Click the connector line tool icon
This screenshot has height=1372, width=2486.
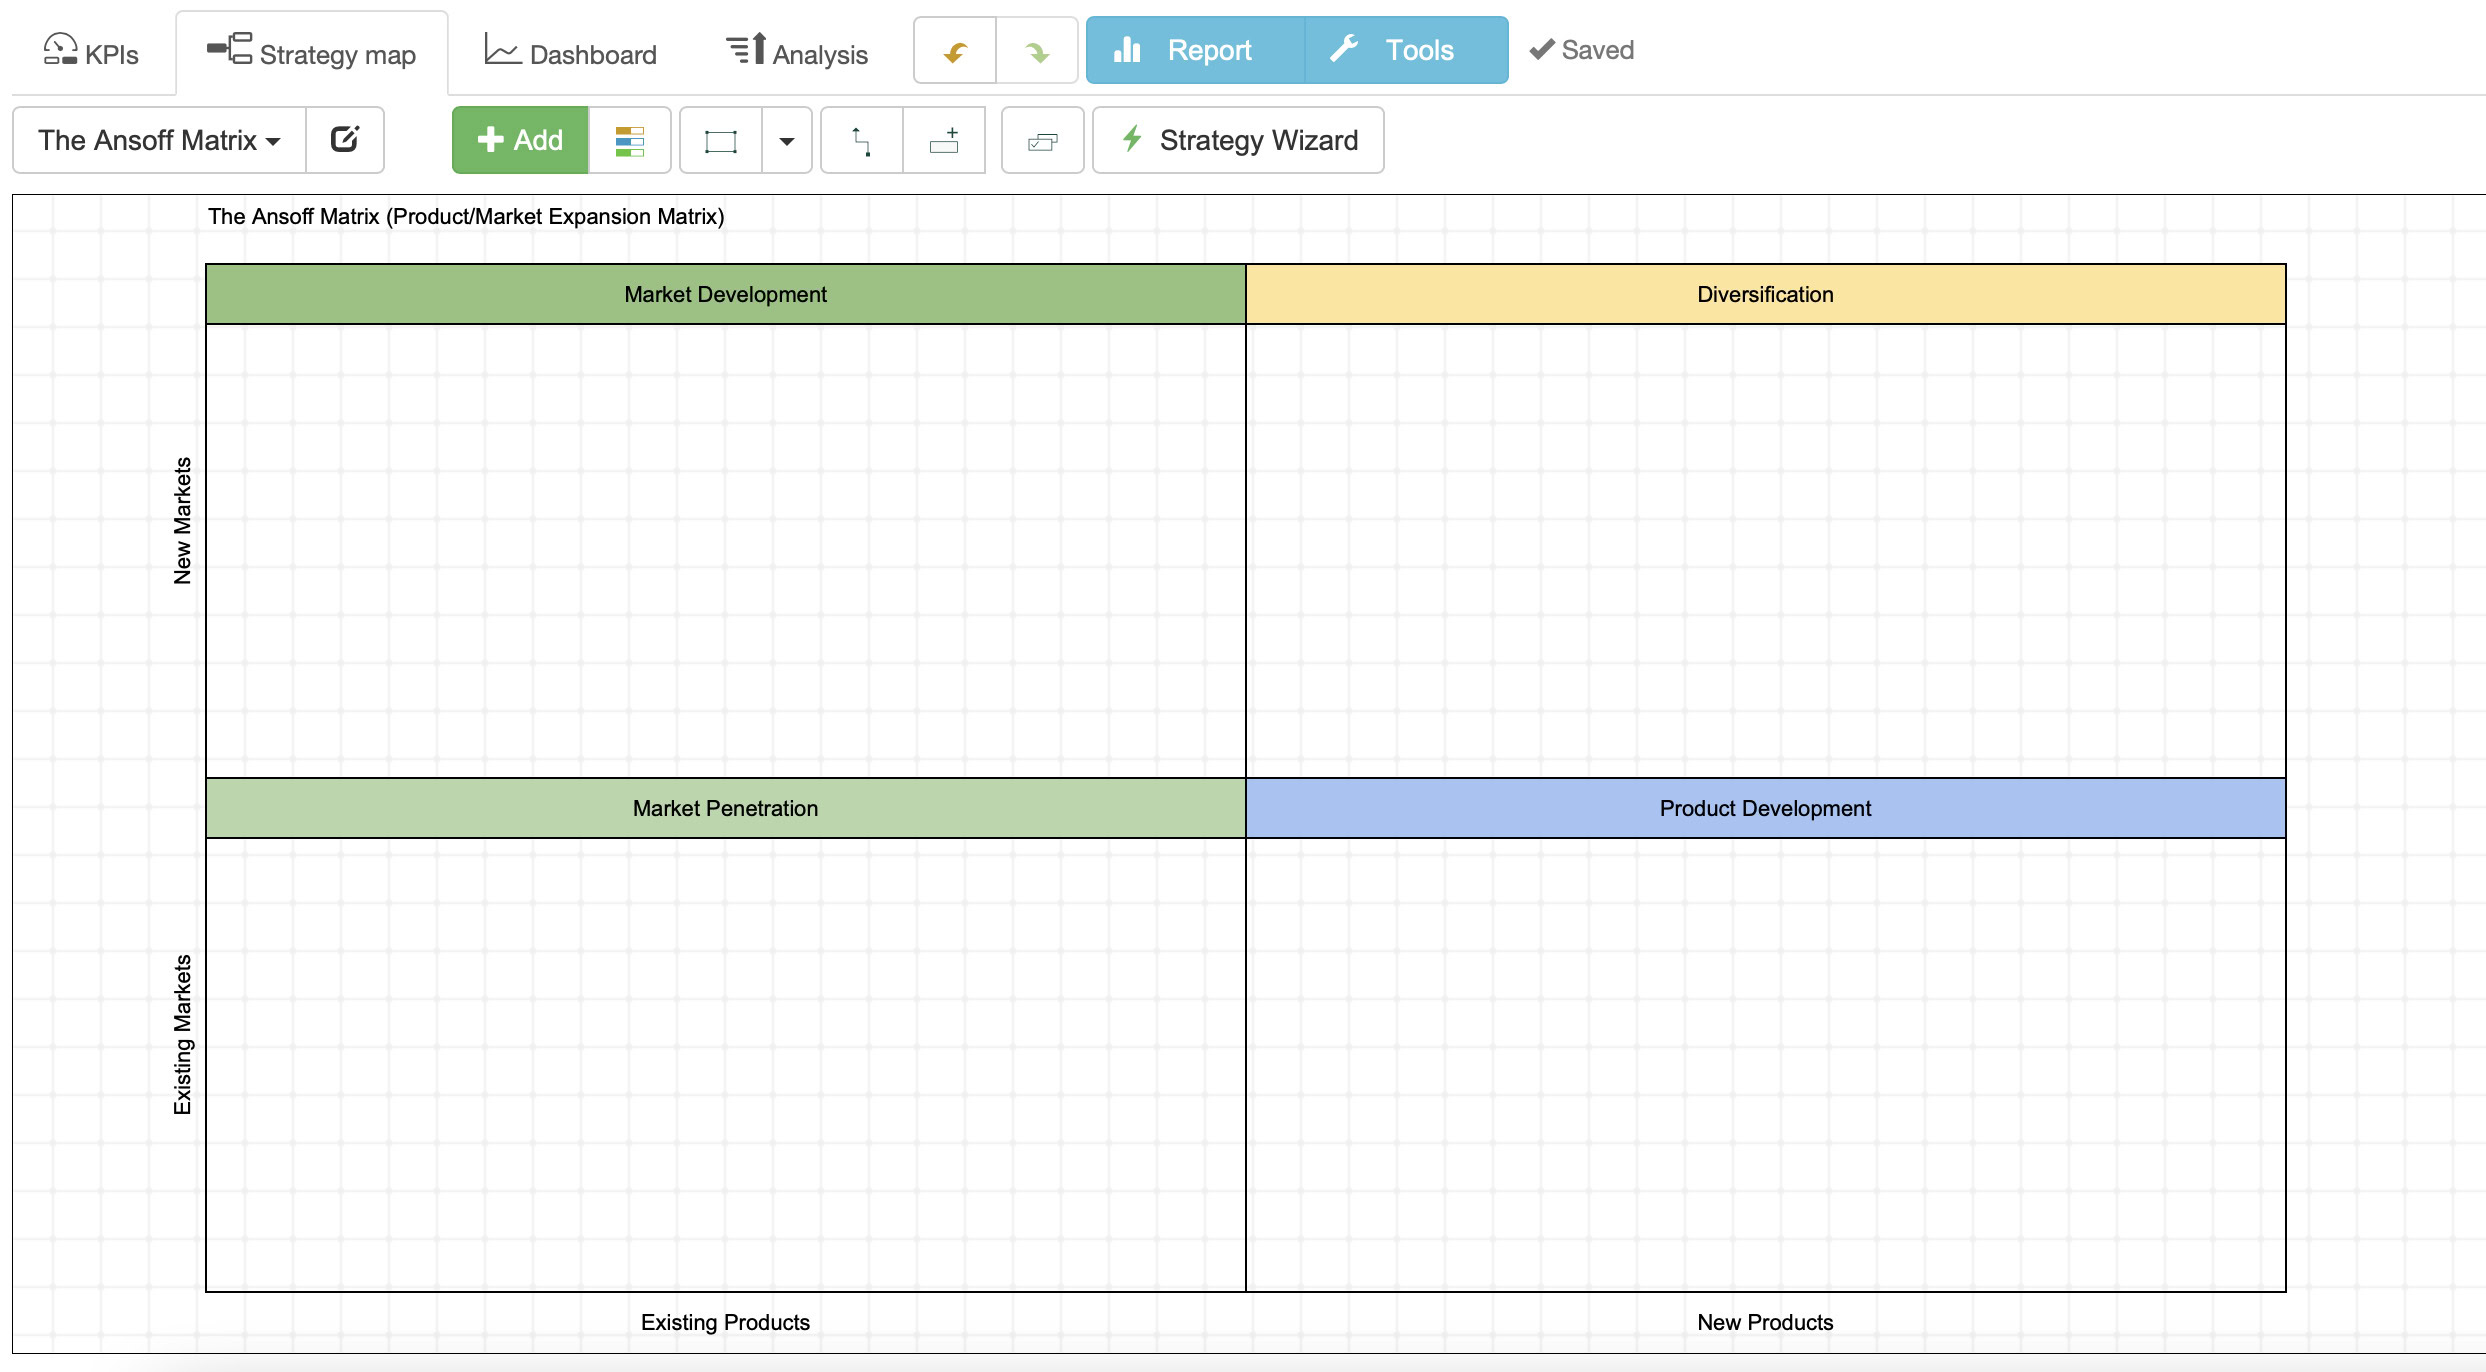pyautogui.click(x=861, y=141)
